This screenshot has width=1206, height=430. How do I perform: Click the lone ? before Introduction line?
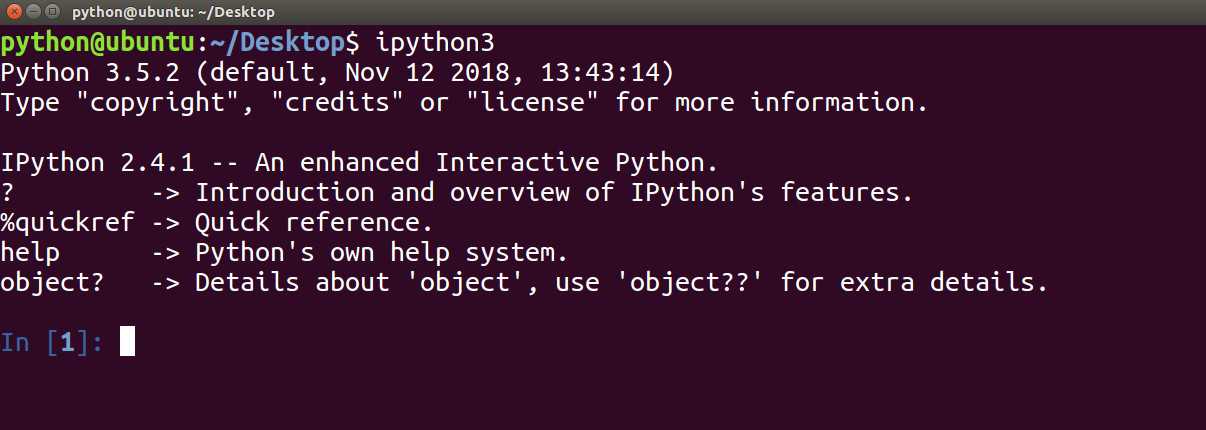tap(8, 192)
